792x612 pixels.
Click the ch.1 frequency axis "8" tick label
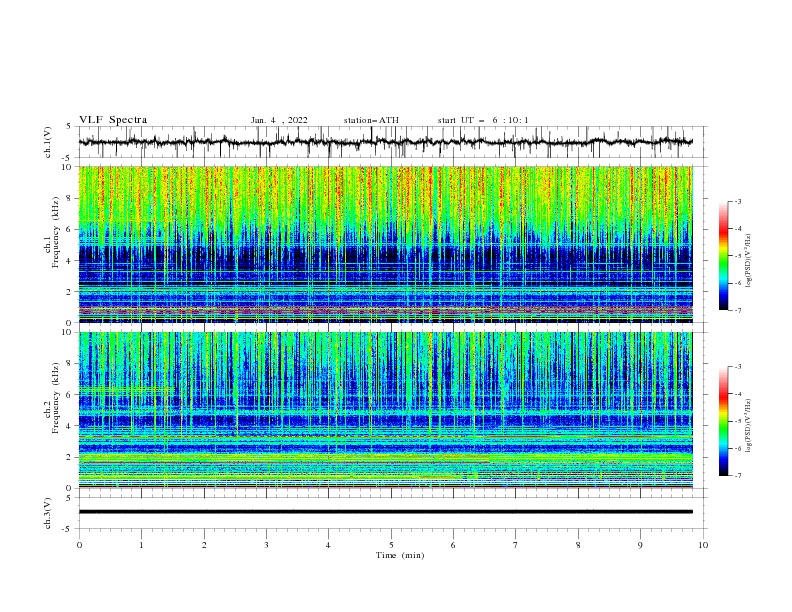click(x=71, y=198)
